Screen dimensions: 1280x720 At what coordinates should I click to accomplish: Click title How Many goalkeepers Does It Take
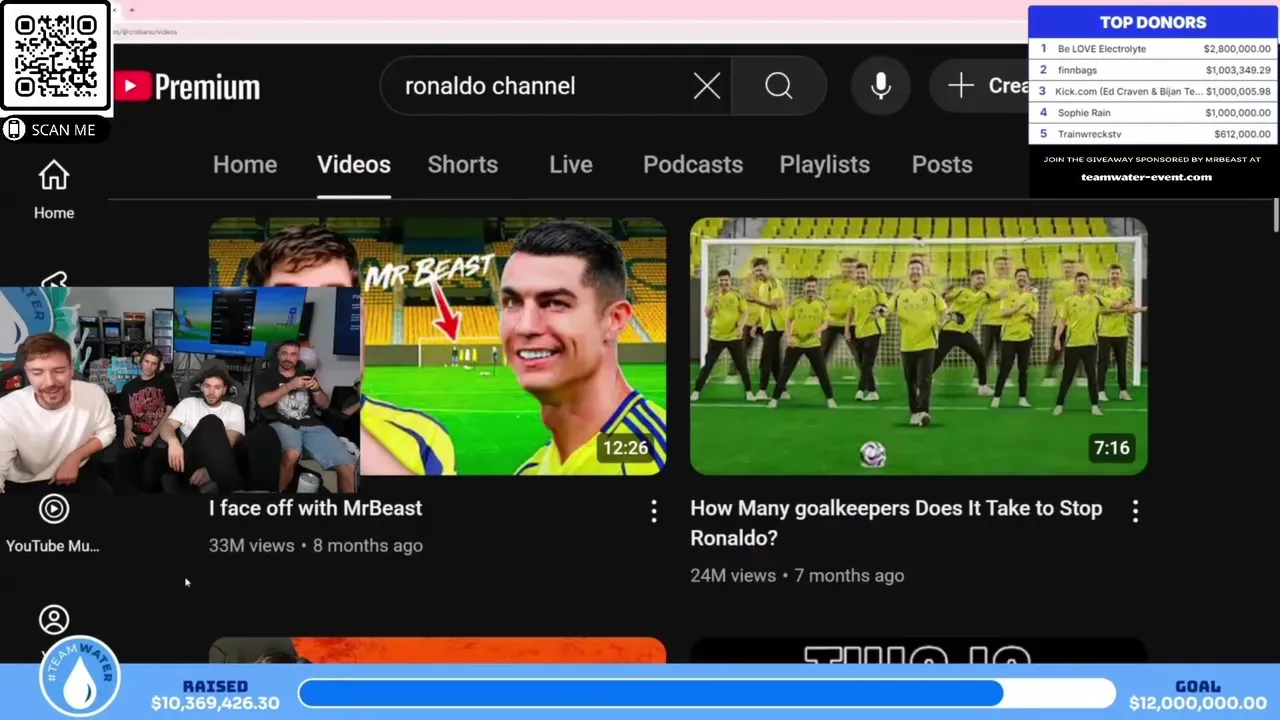tap(896, 523)
